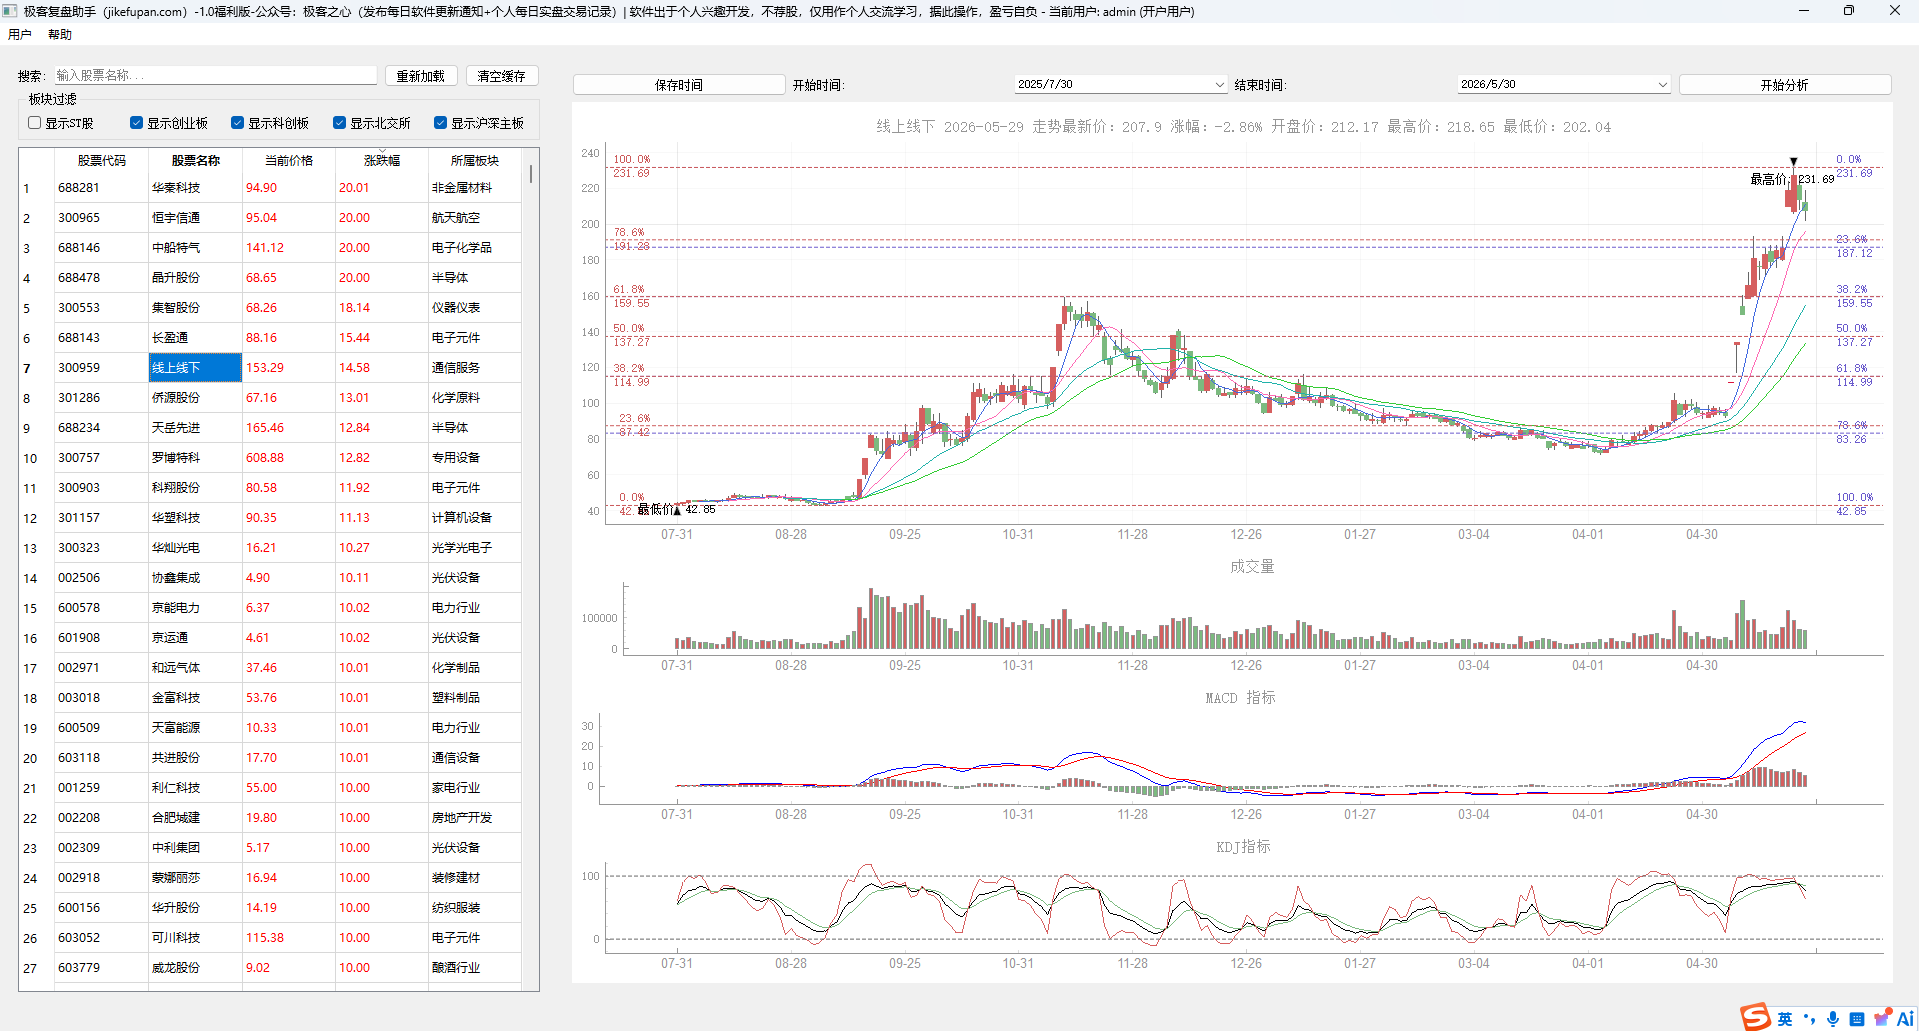Open the 用户 menu
The width and height of the screenshot is (1919, 1031).
point(20,34)
